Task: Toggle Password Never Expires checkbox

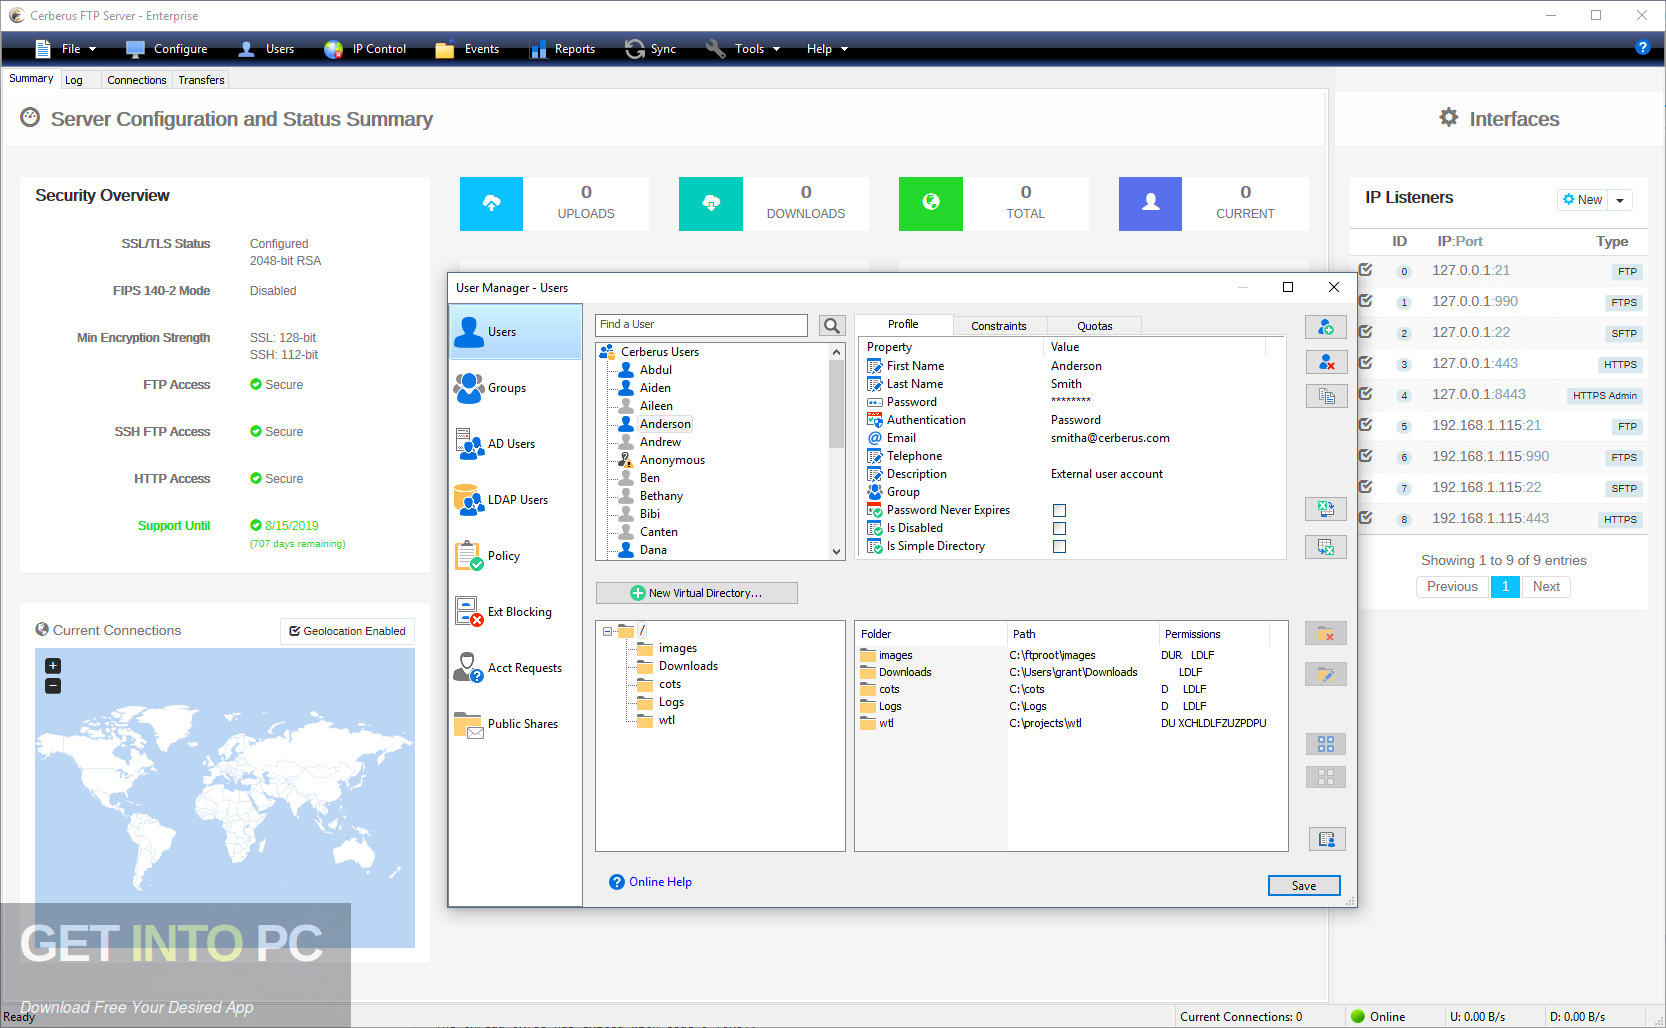Action: (x=1059, y=510)
